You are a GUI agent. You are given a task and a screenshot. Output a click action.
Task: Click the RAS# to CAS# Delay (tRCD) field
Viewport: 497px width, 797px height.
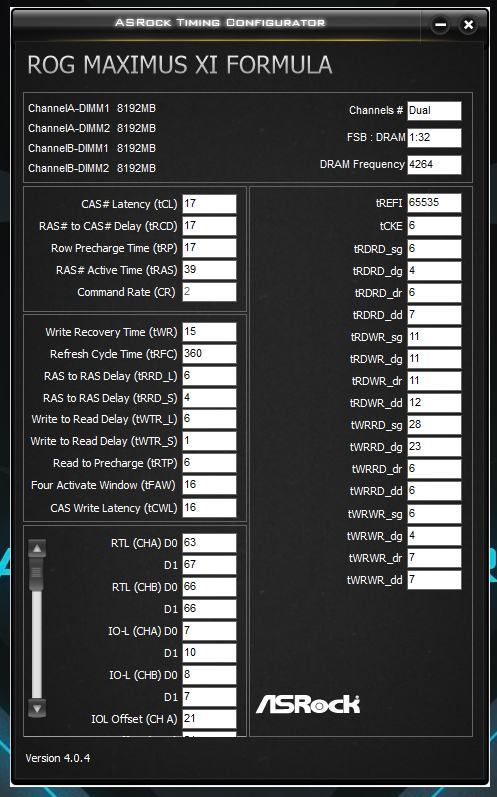click(x=209, y=226)
